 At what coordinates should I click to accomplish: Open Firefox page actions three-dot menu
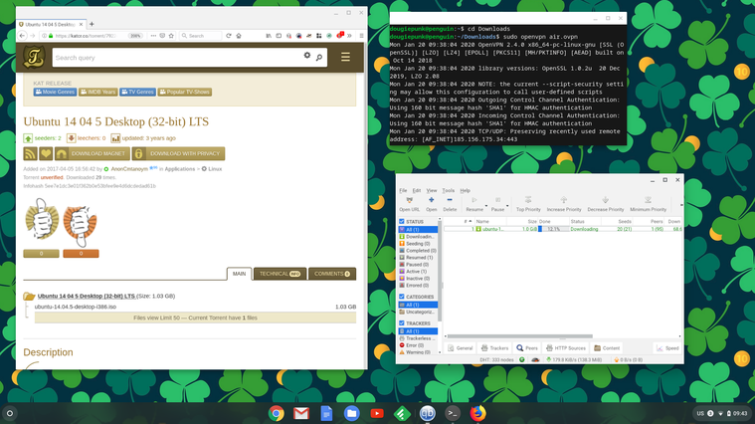tap(153, 36)
